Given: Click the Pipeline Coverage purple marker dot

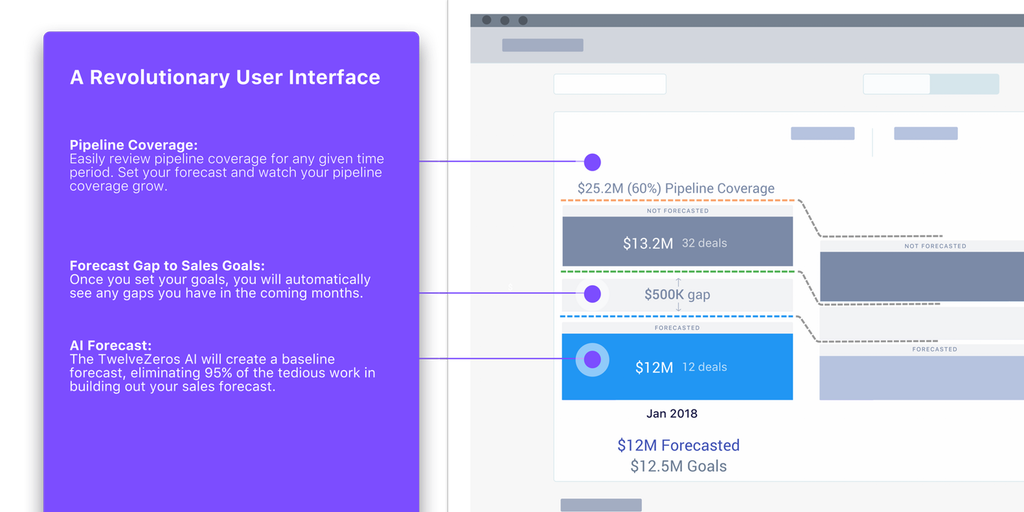Looking at the screenshot, I should click(x=592, y=162).
